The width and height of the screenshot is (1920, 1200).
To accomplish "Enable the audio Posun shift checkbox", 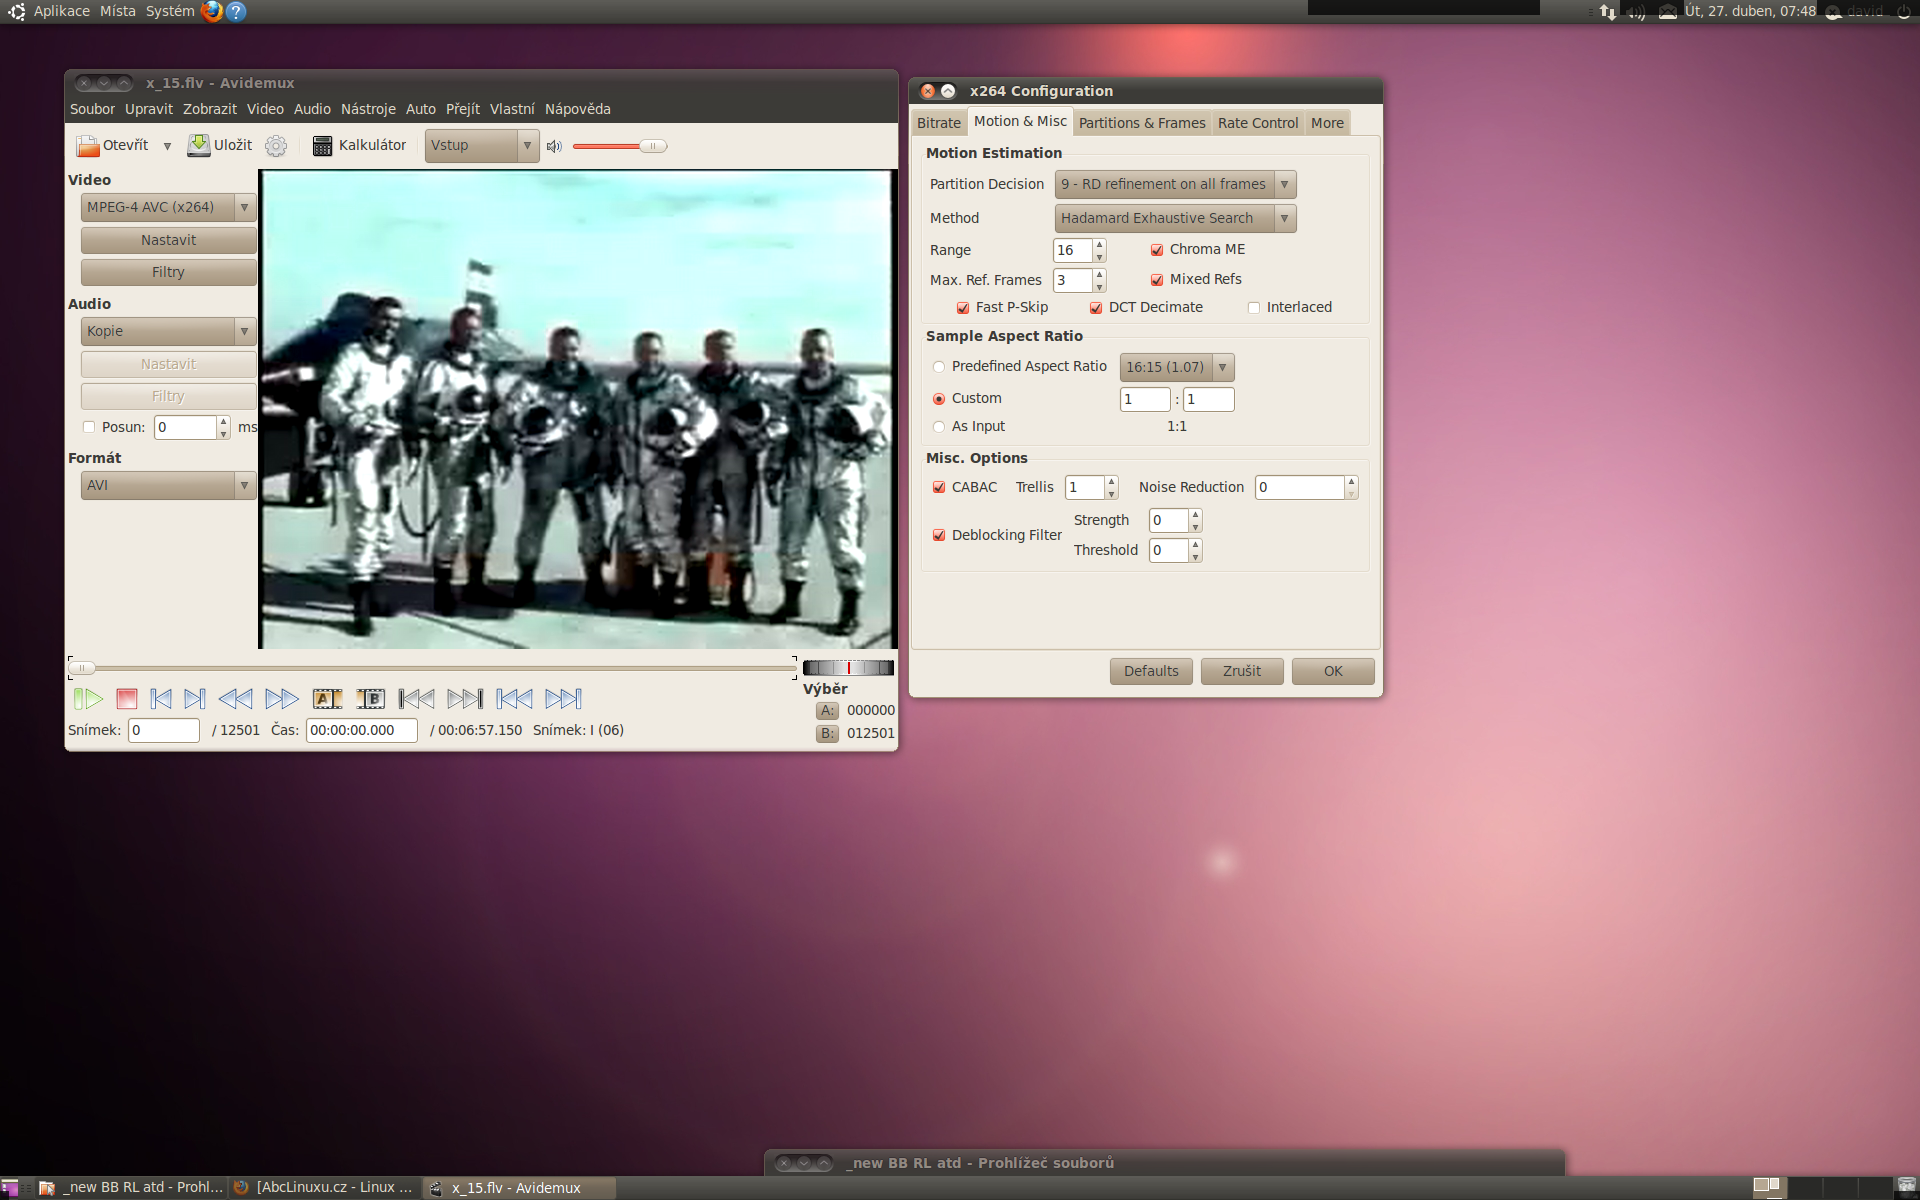I will (89, 427).
